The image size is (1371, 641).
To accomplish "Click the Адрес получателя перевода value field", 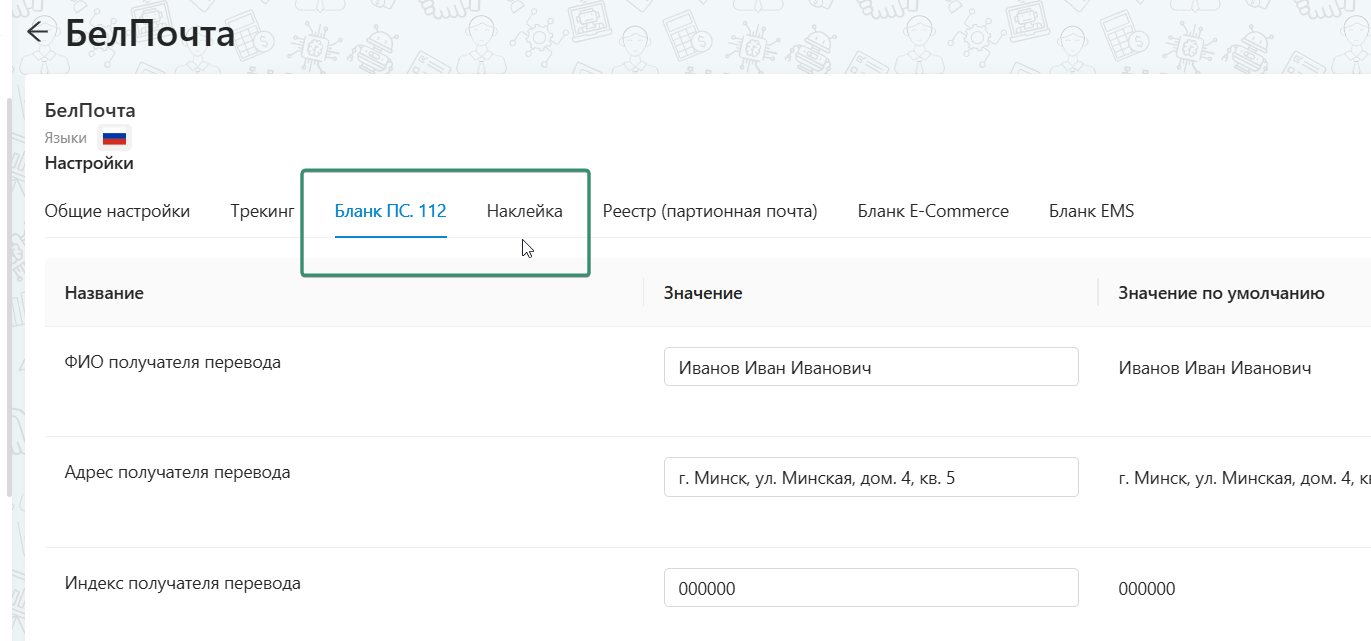I will pyautogui.click(x=871, y=477).
